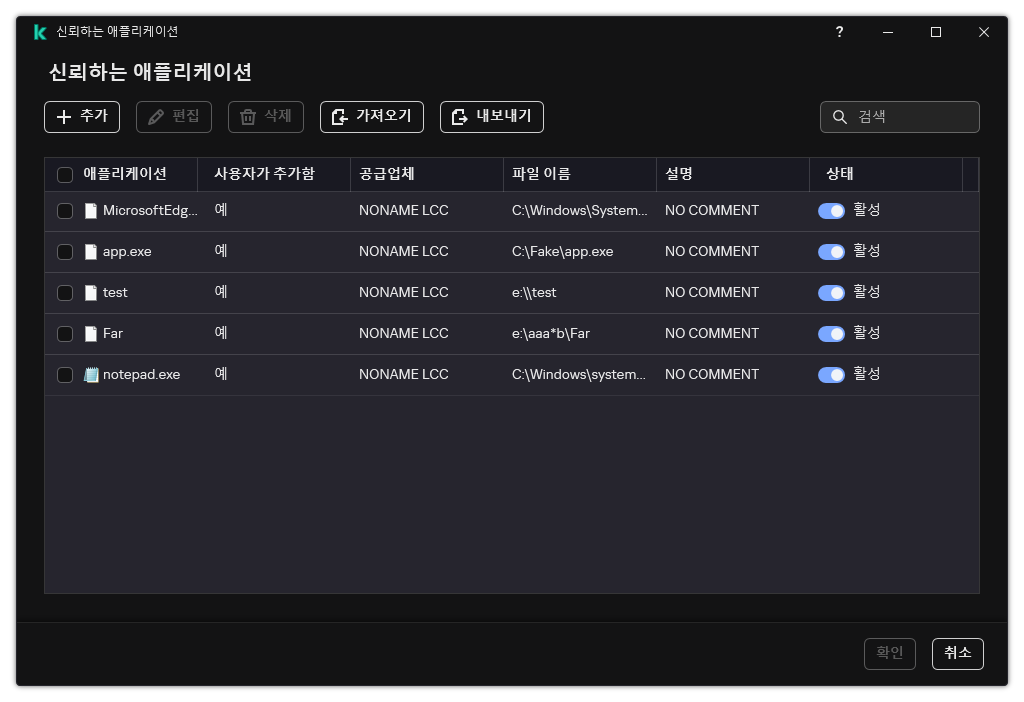Click the Export (내보내기) icon

pos(459,116)
